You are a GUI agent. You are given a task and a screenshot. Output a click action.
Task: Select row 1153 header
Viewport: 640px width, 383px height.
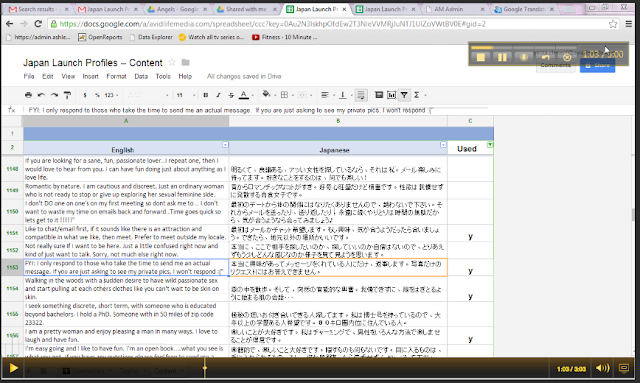coord(12,267)
